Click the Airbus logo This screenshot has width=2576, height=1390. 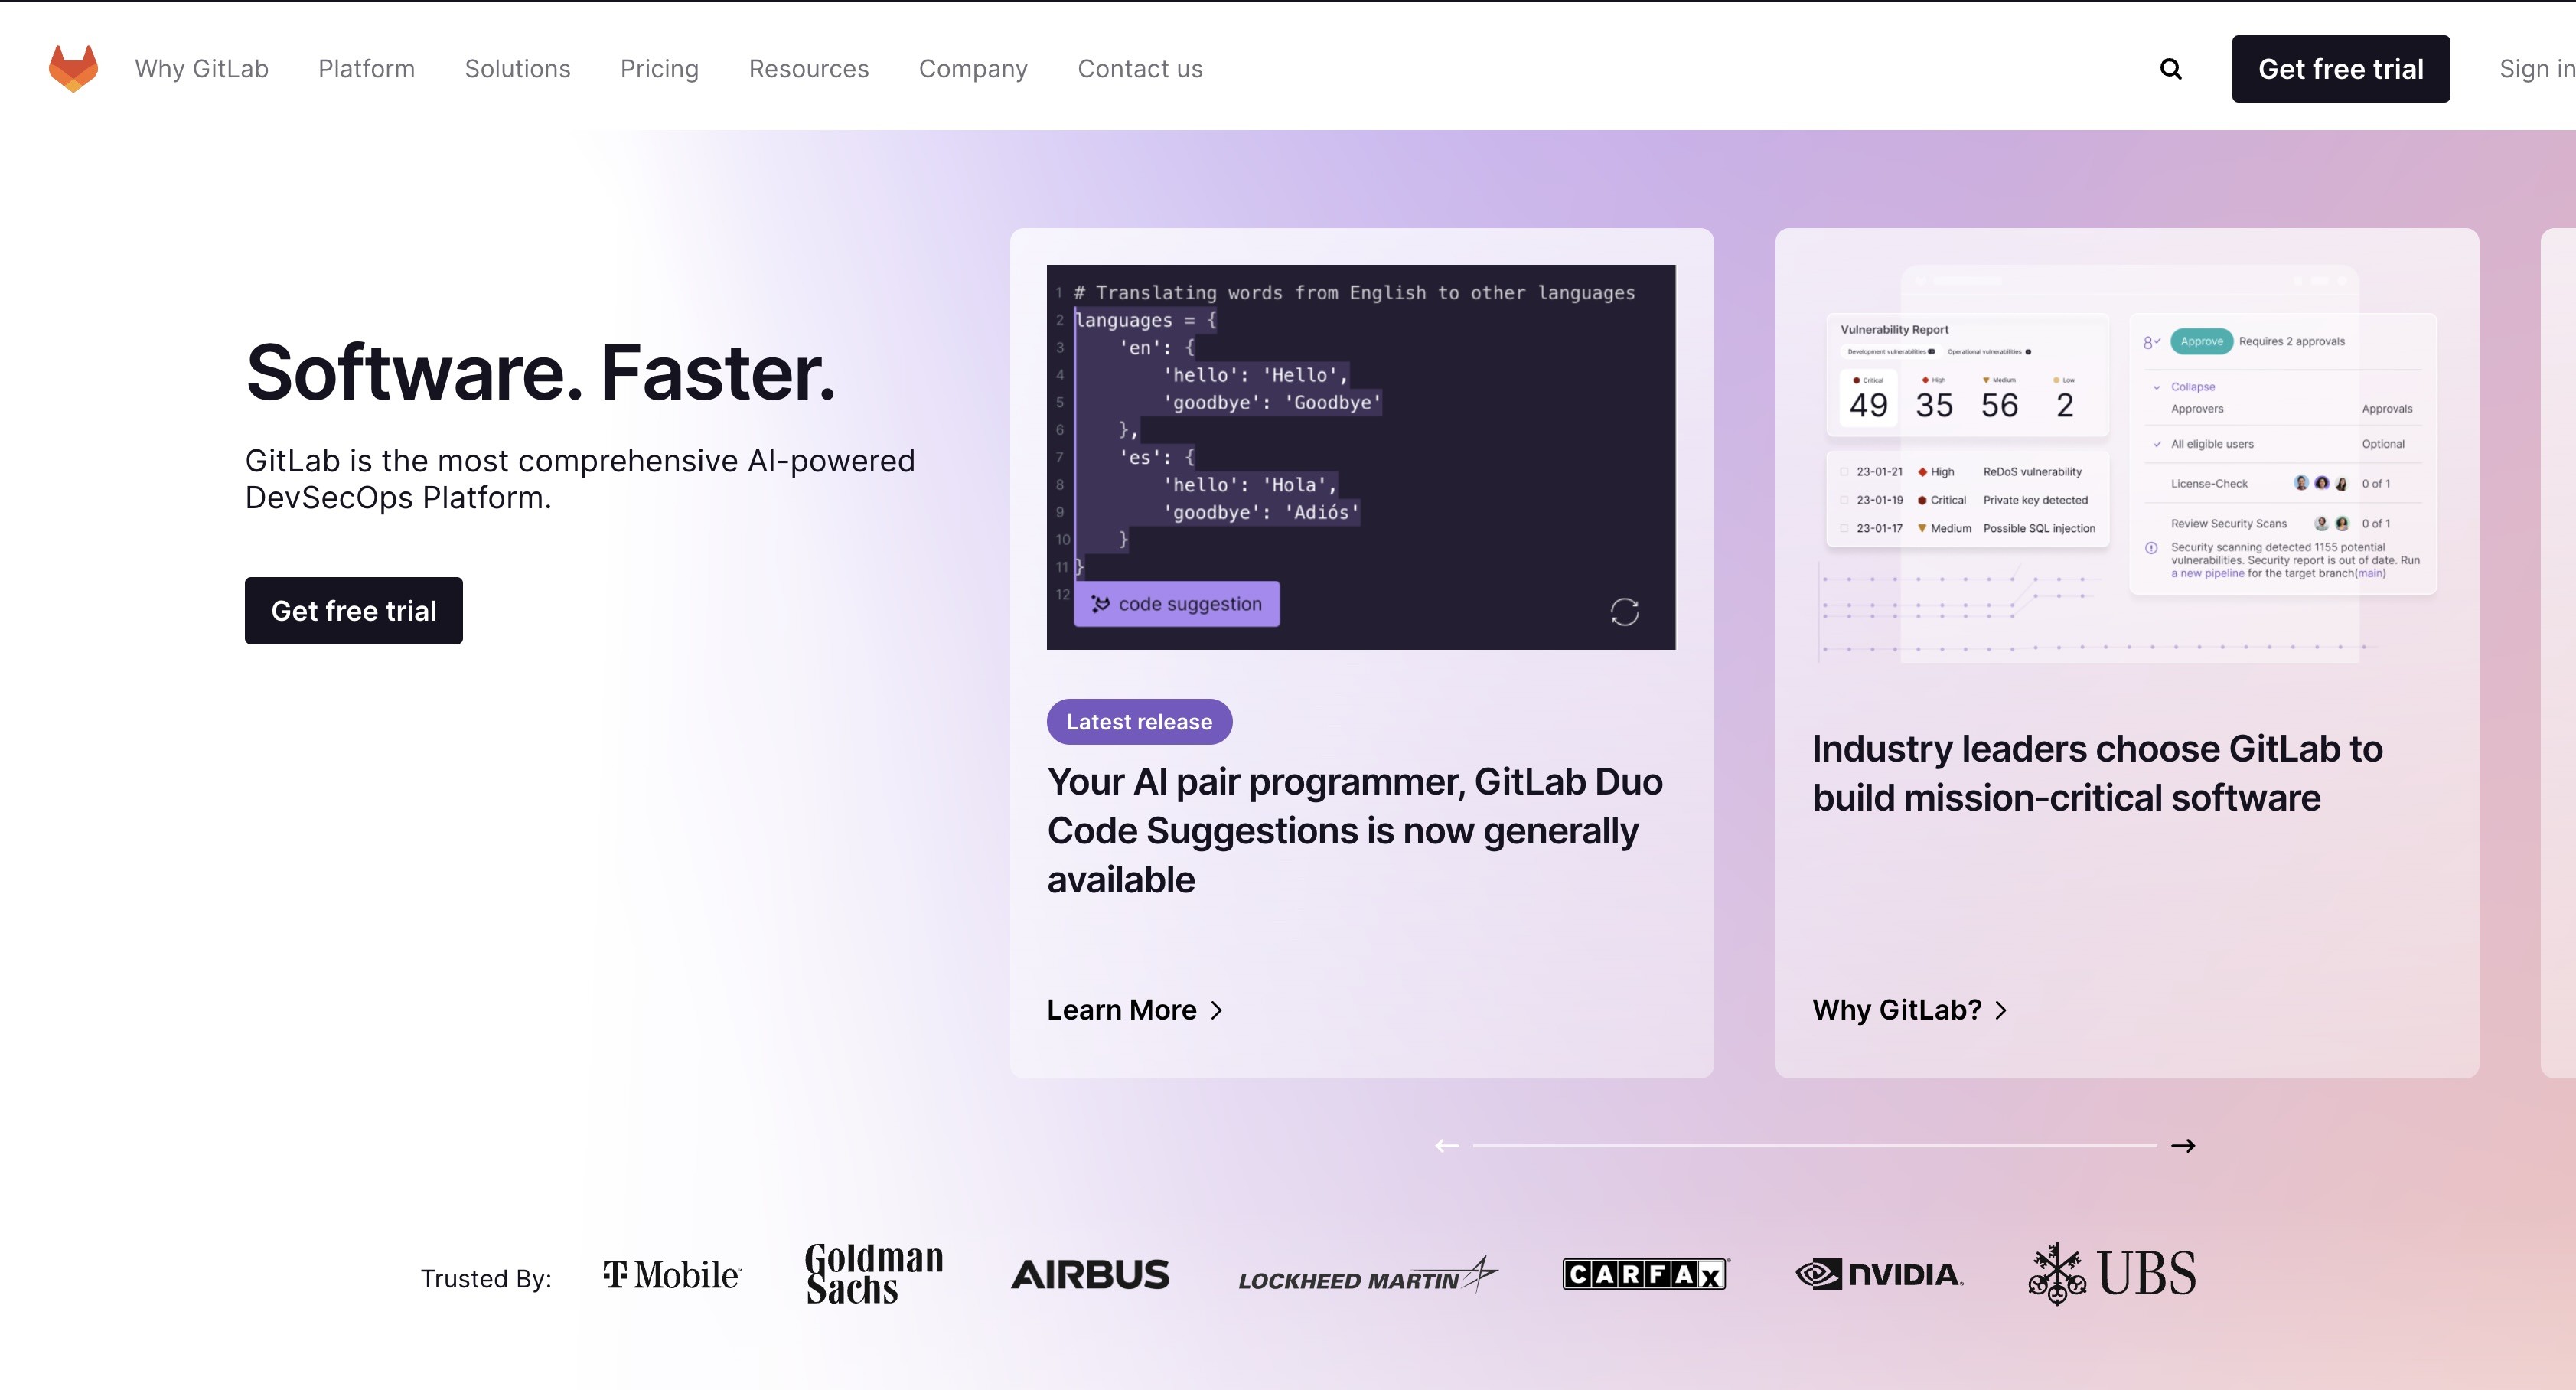(1089, 1275)
